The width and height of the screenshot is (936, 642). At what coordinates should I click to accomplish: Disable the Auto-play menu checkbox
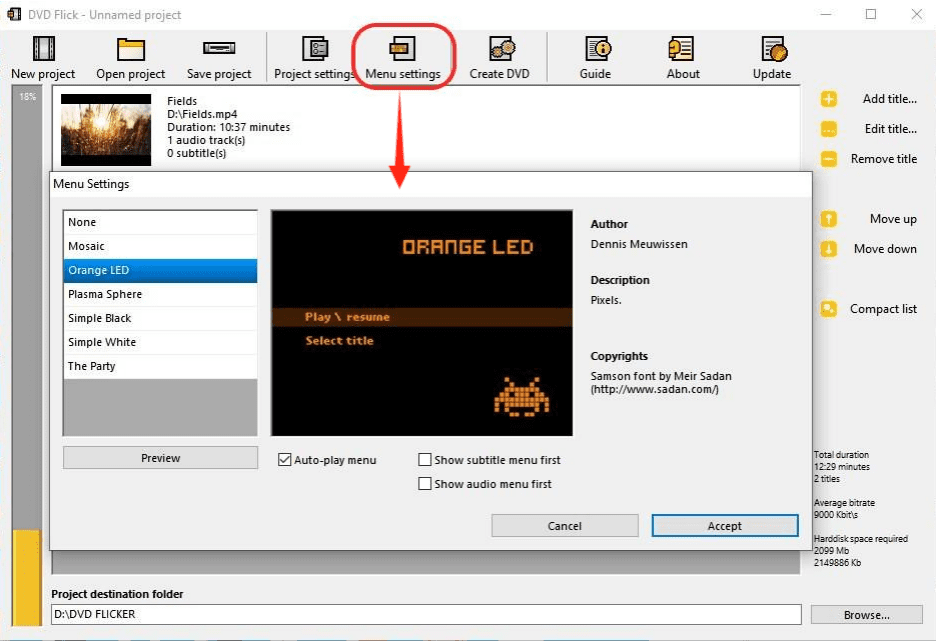coord(285,460)
